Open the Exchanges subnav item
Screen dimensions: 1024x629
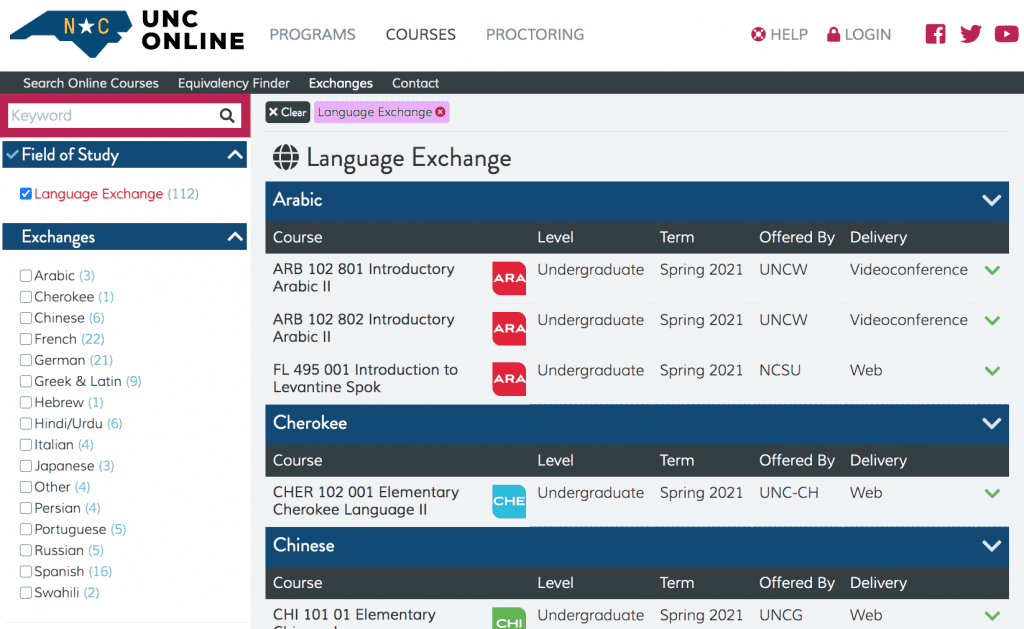tap(341, 83)
